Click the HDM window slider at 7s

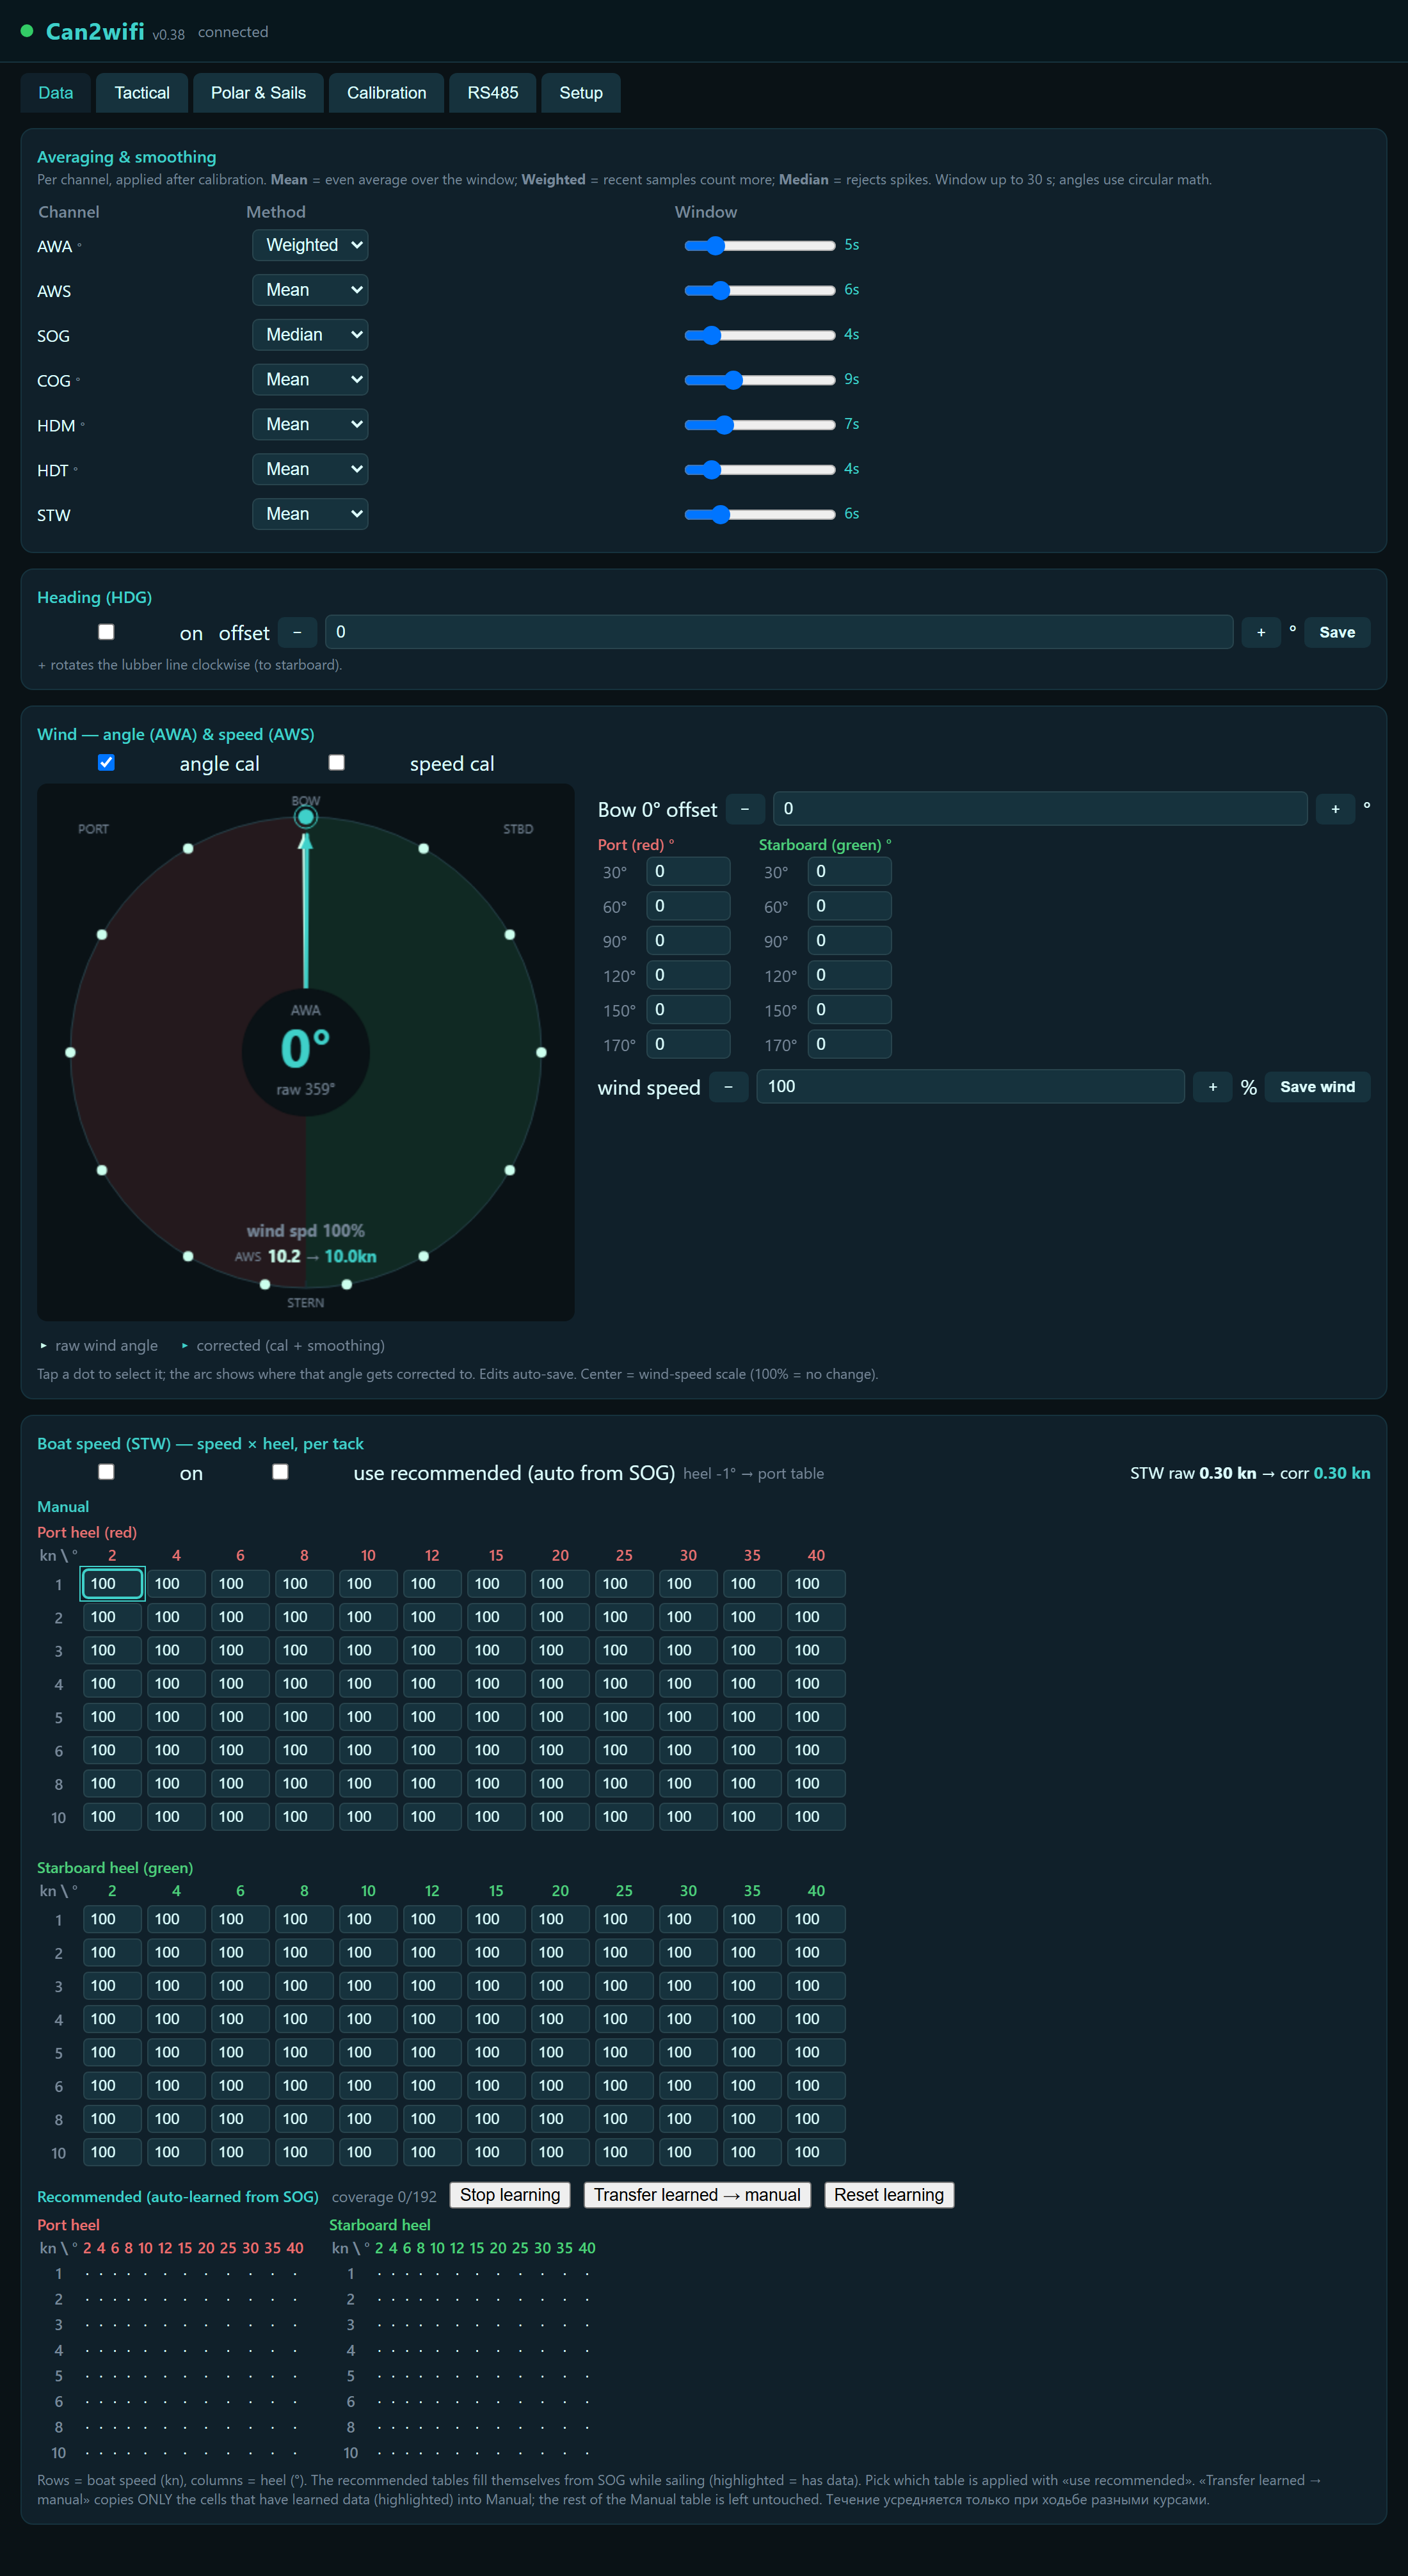click(760, 424)
